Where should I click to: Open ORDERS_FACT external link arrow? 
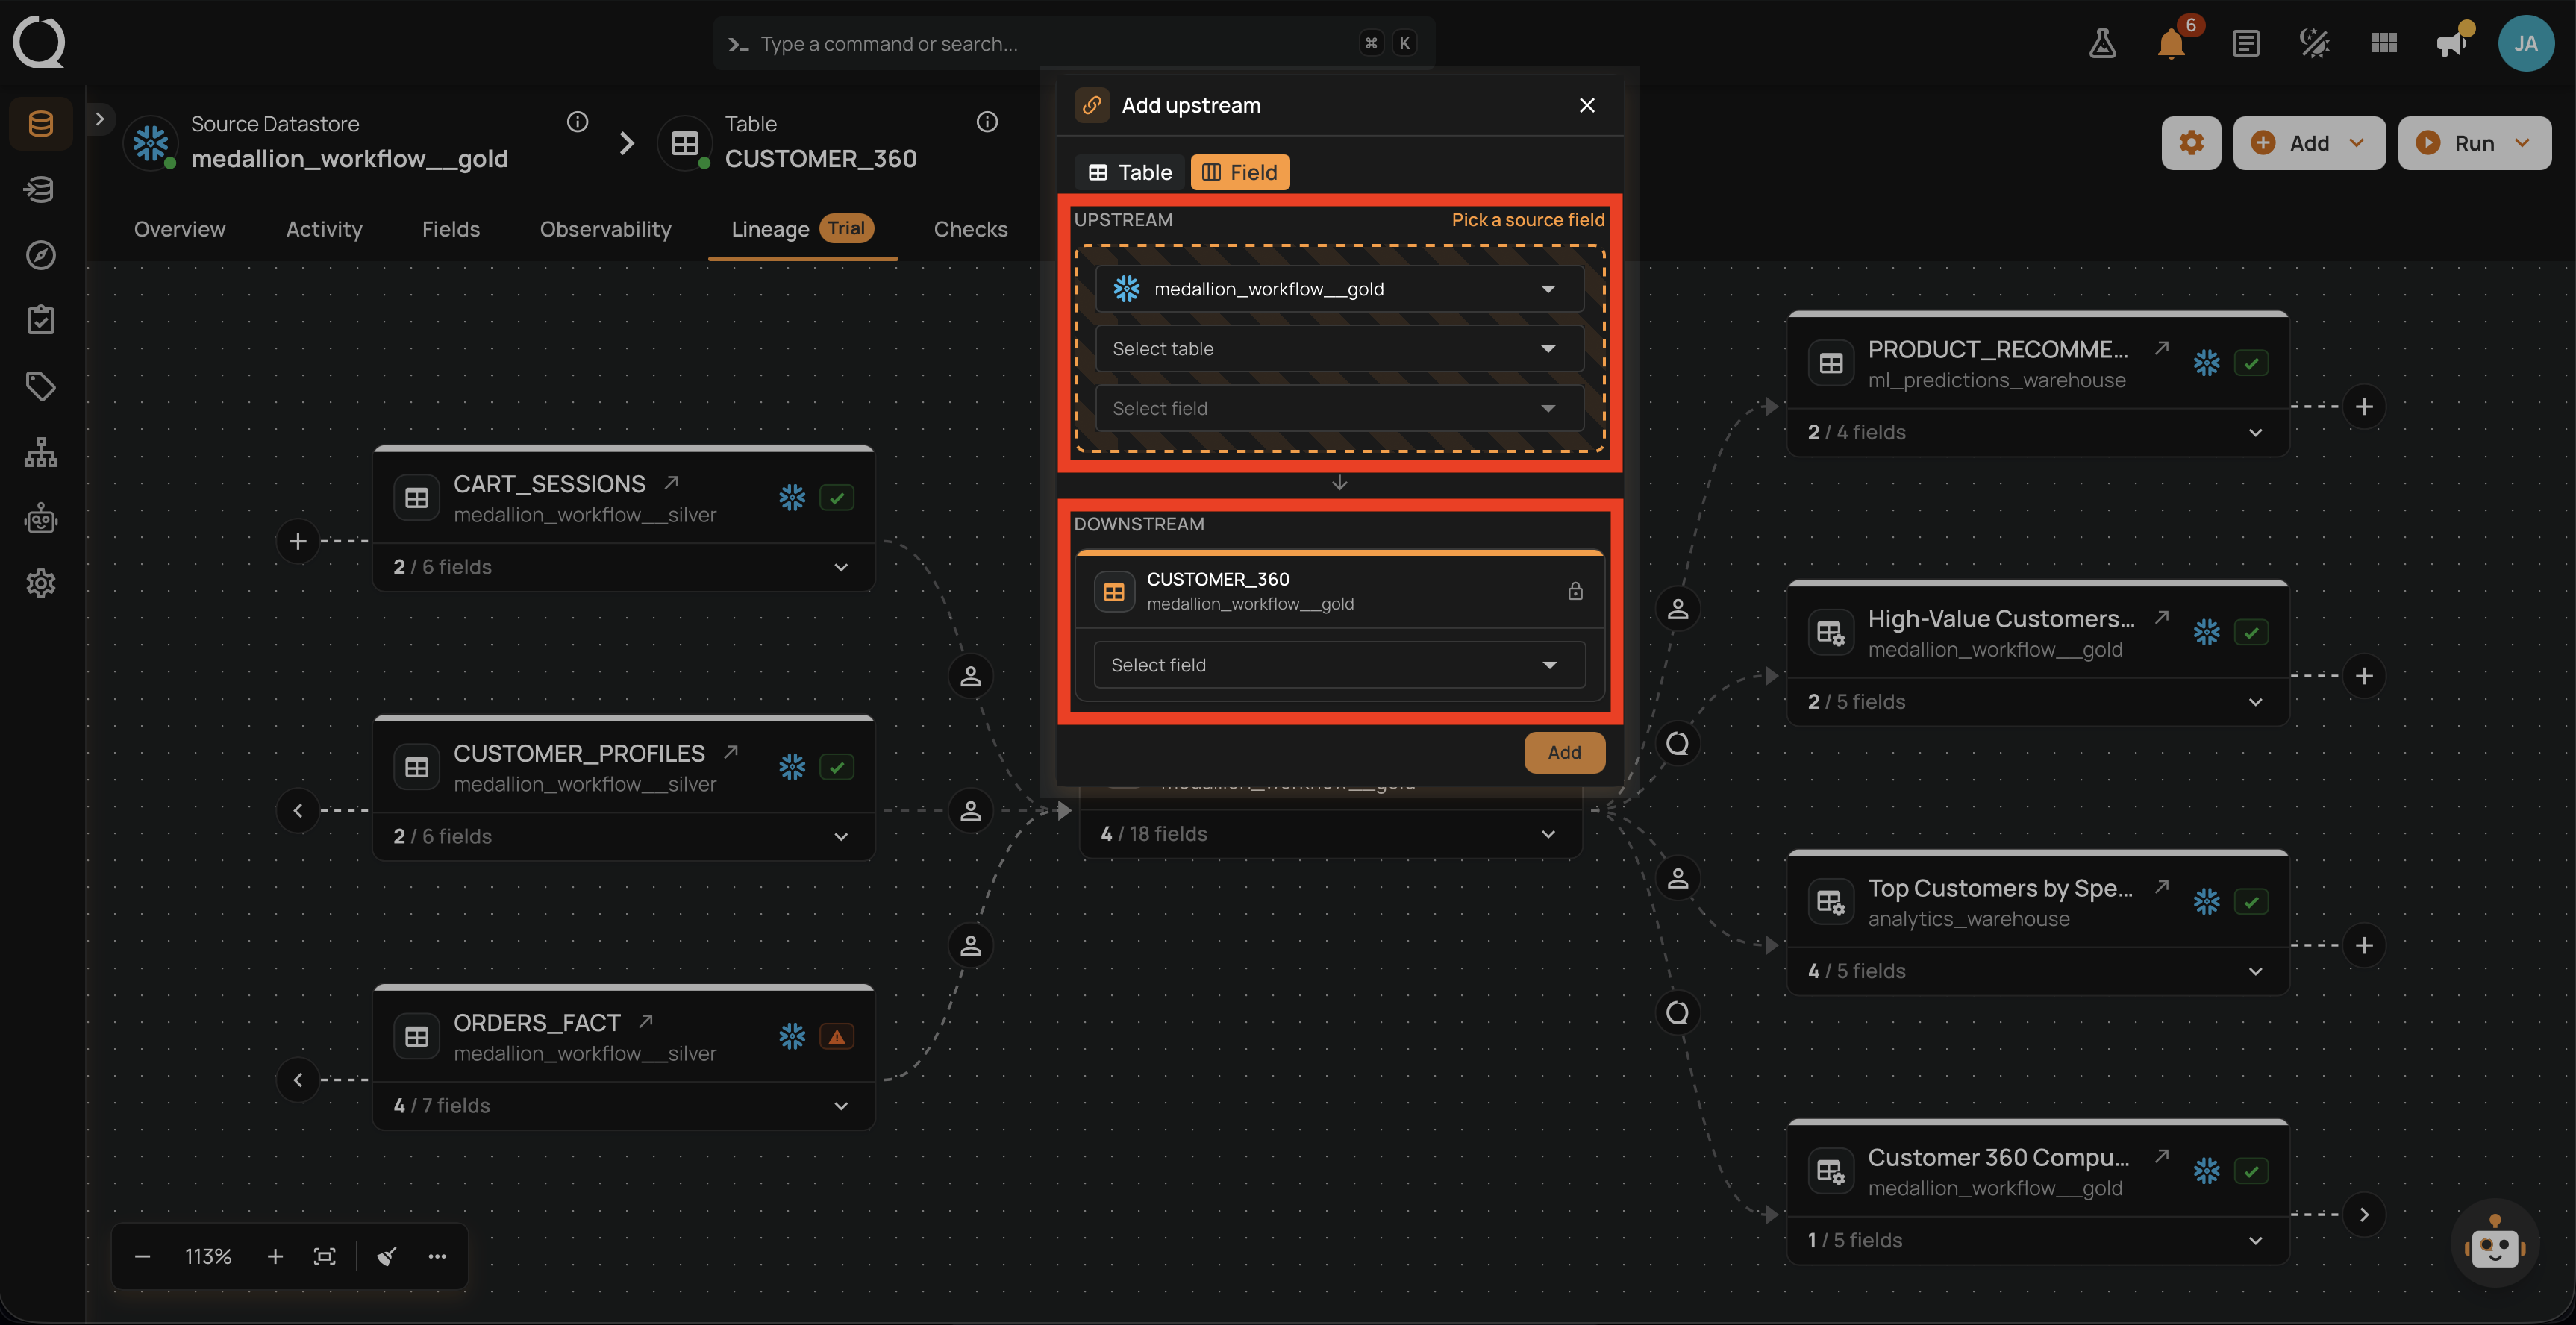[x=646, y=1021]
